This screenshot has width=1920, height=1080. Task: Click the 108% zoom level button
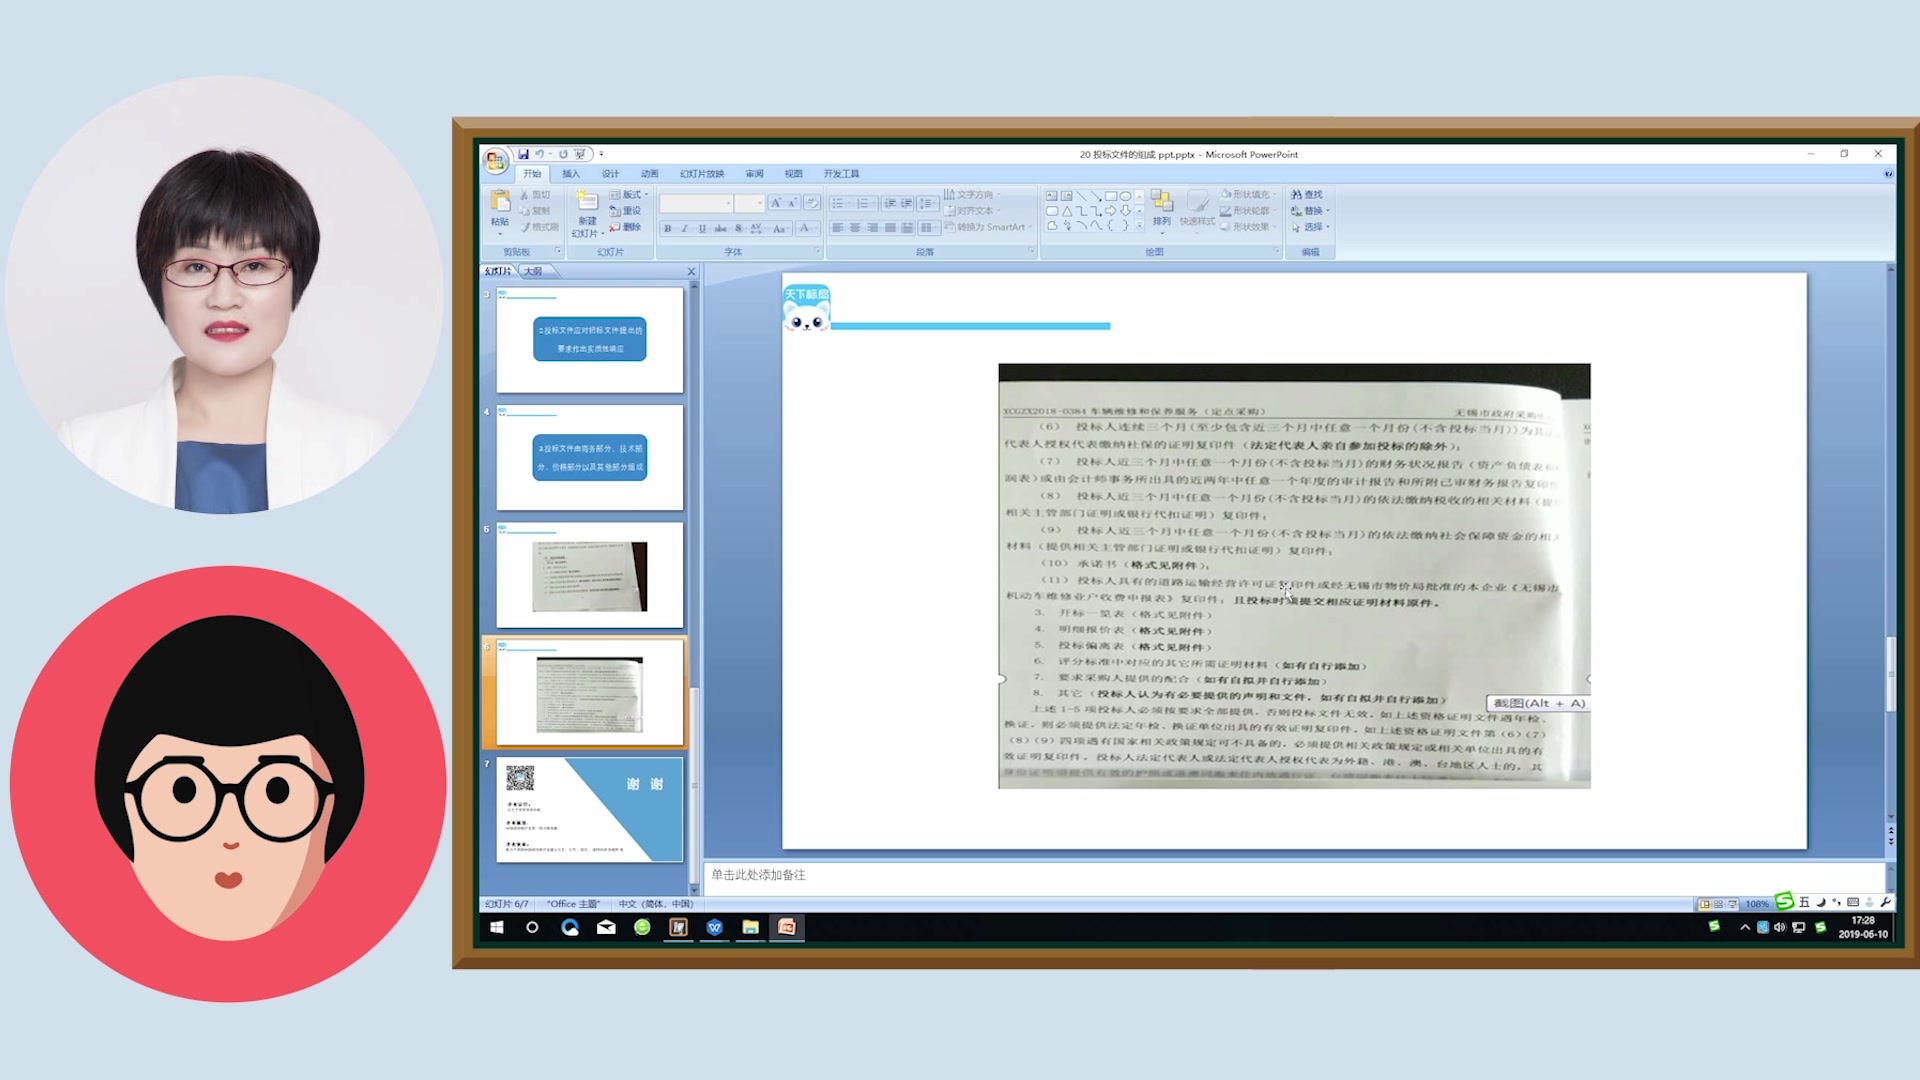(x=1757, y=904)
